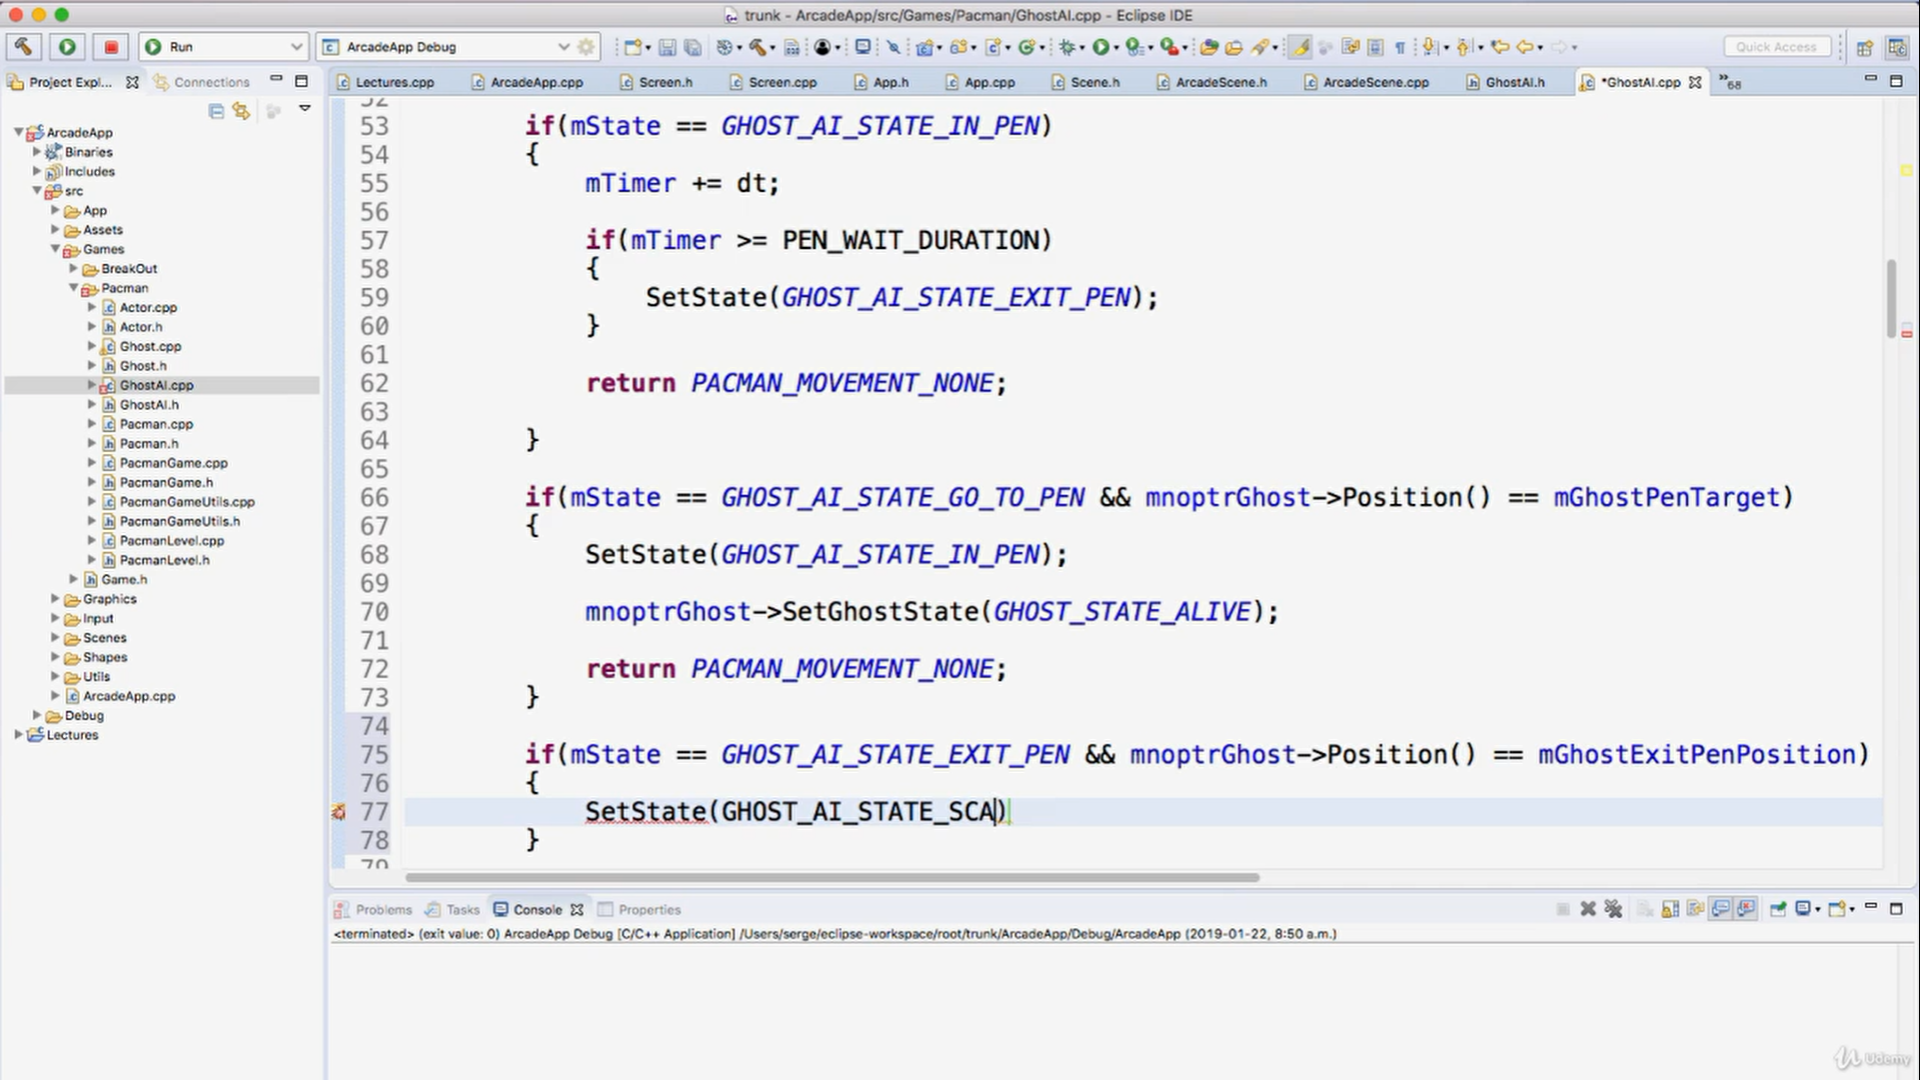Click Collapse All in Project Explorer
Screen dimensions: 1920x1080
pyautogui.click(x=216, y=111)
